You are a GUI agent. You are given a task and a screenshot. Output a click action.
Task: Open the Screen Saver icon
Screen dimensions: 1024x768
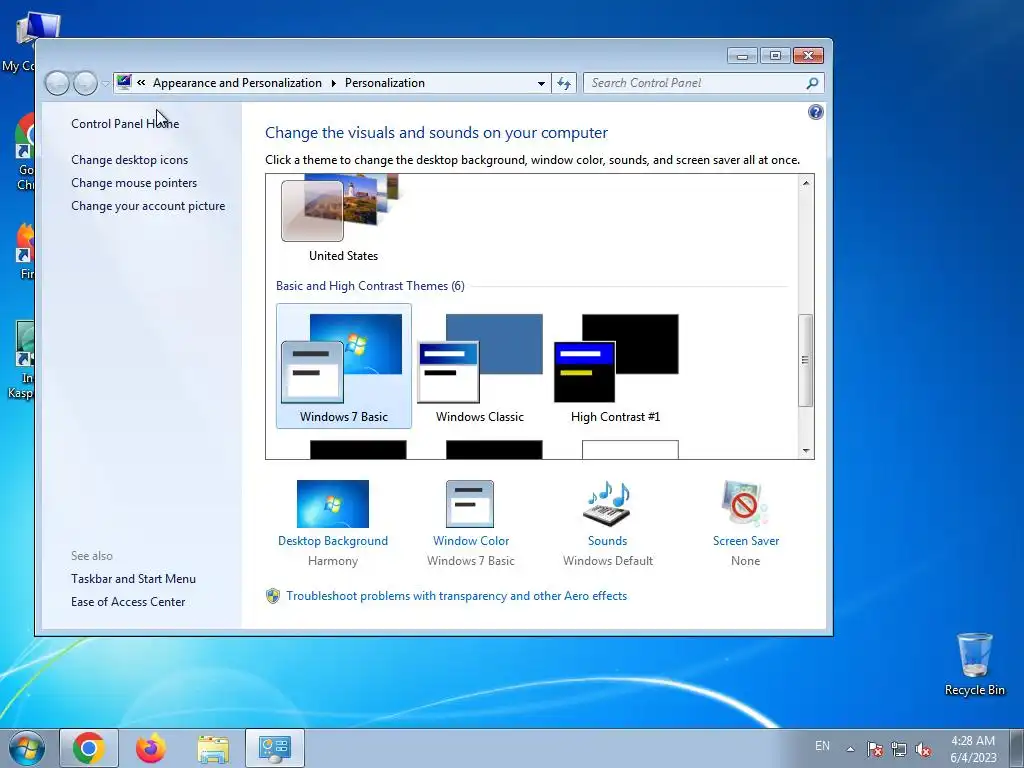(x=744, y=504)
